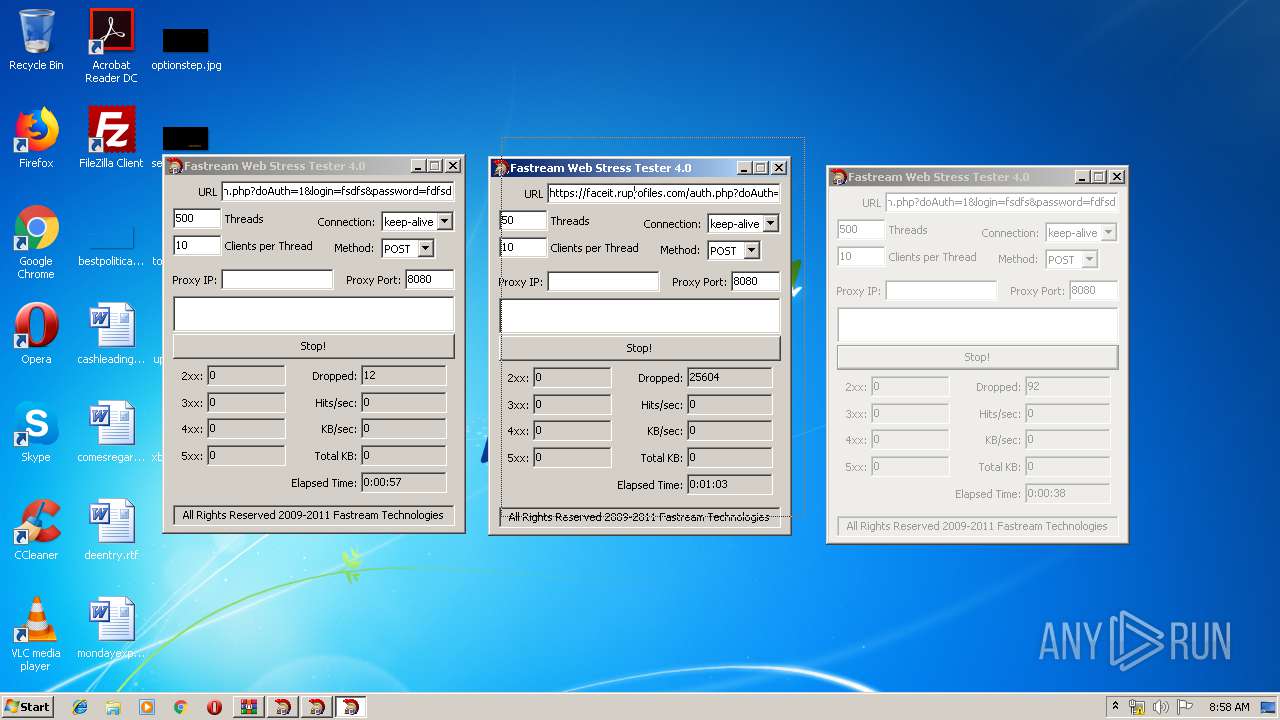Screen dimensions: 1280x720
Task: Open the Opera desktop shortcut
Action: click(36, 334)
